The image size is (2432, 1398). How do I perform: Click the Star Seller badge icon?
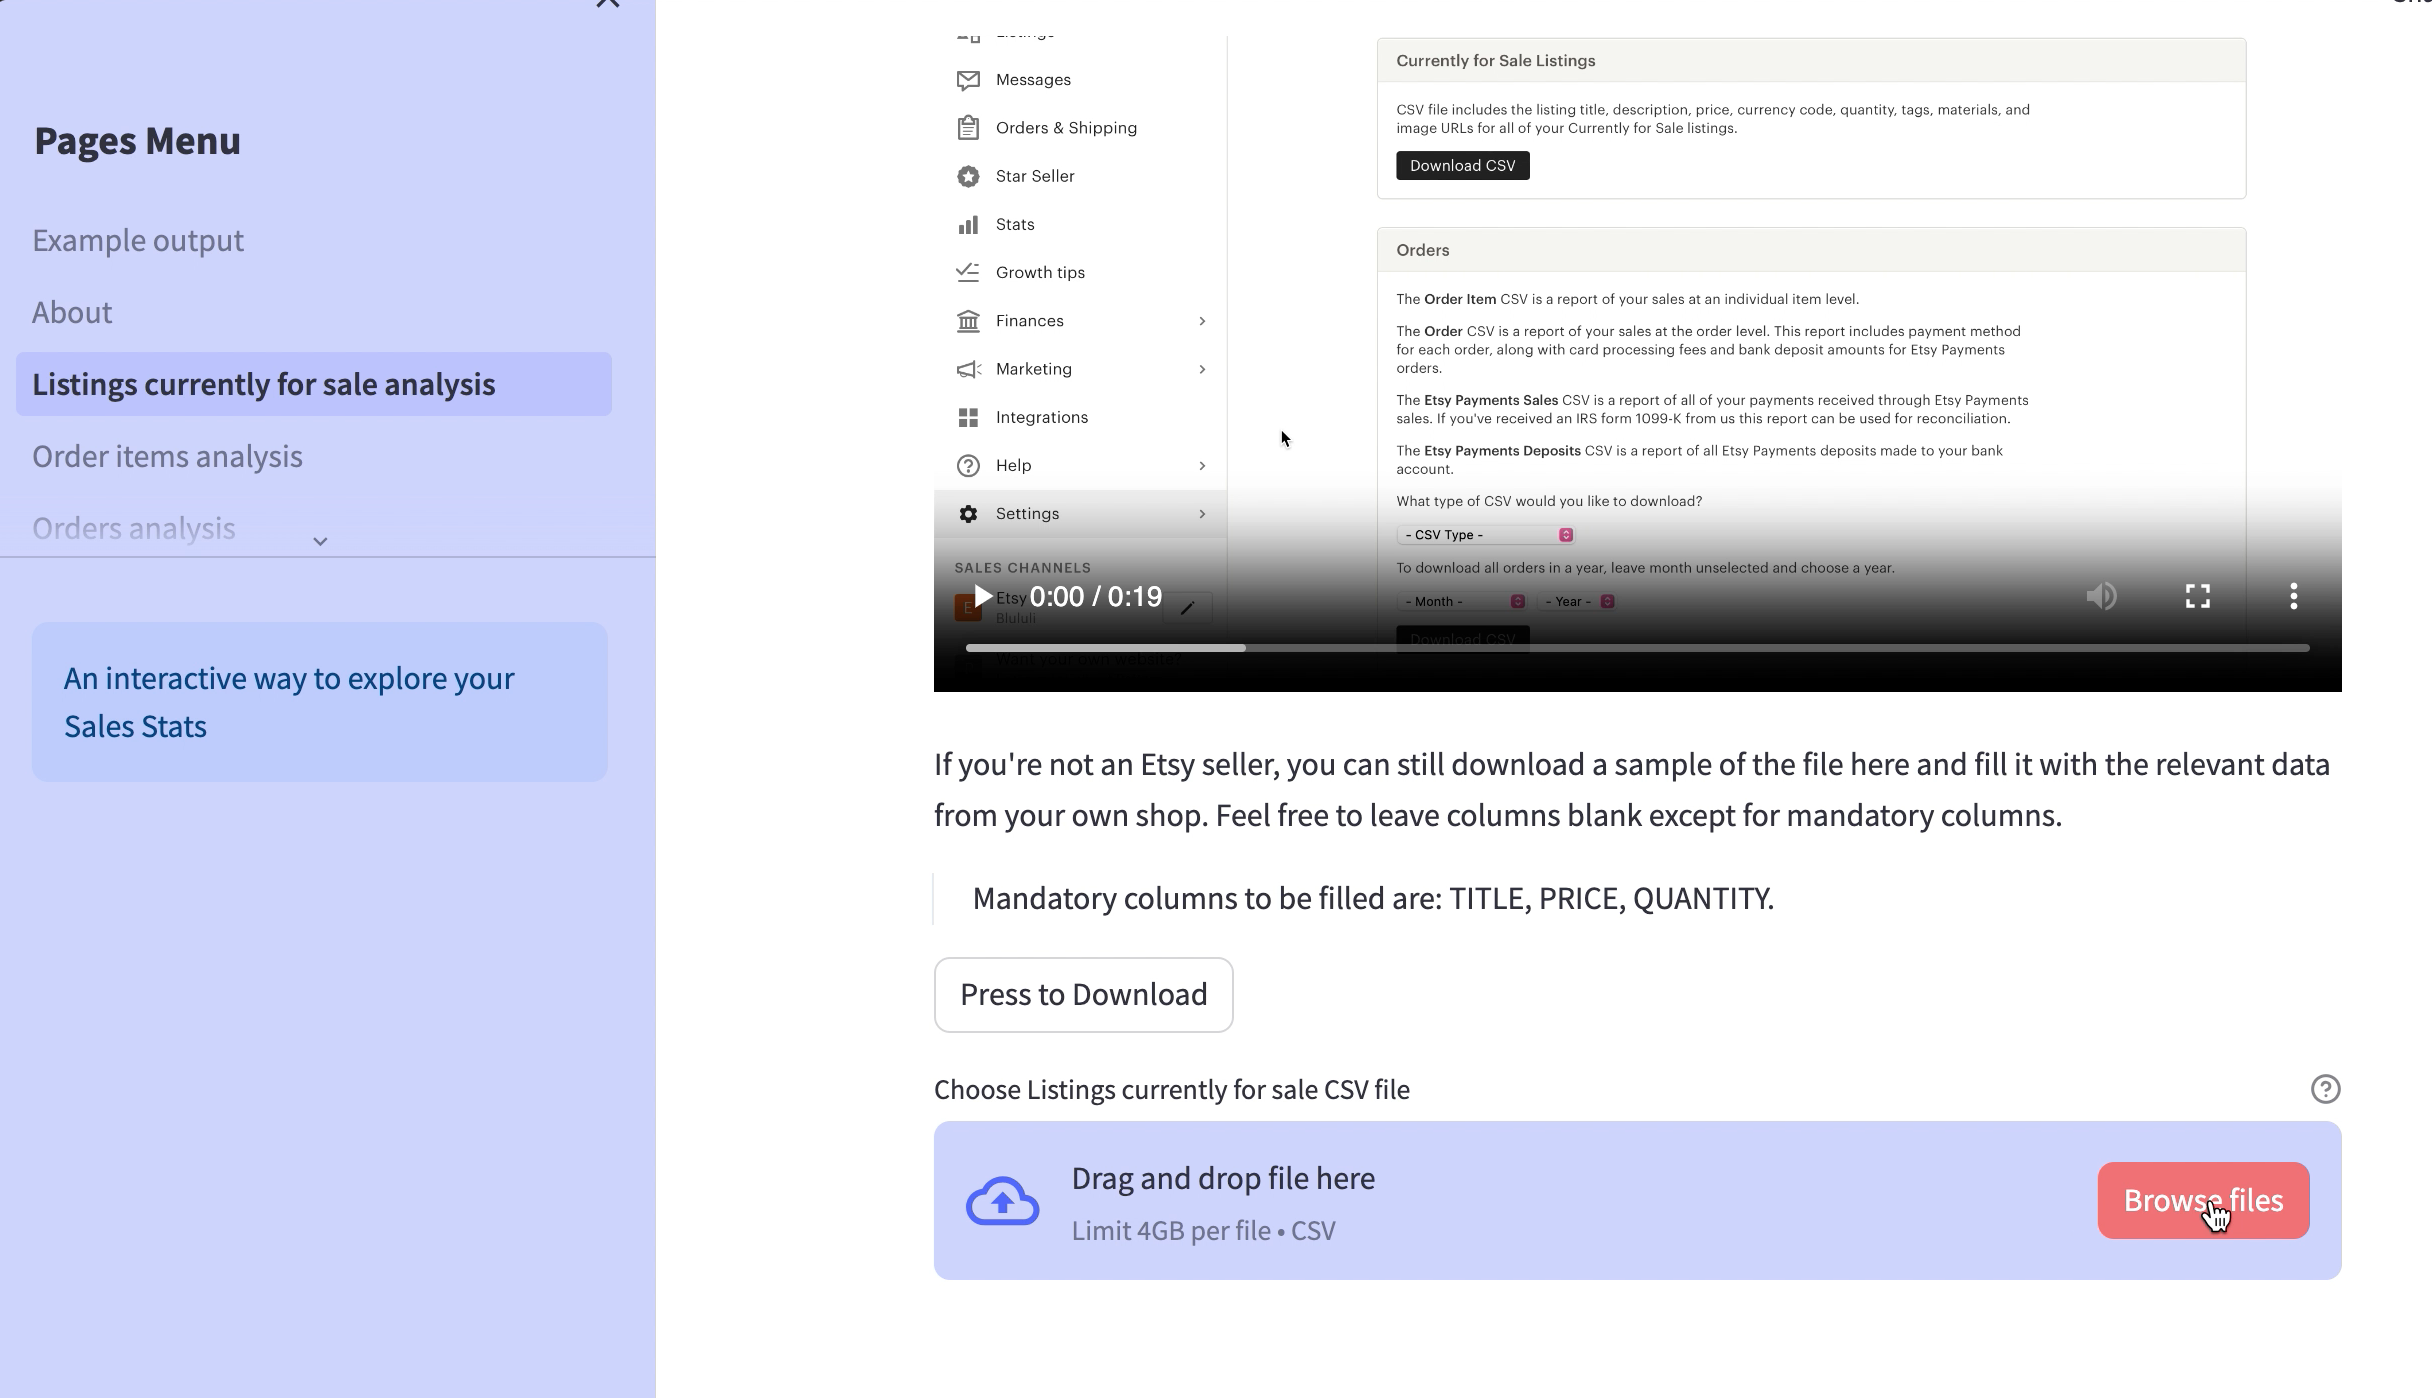click(967, 176)
